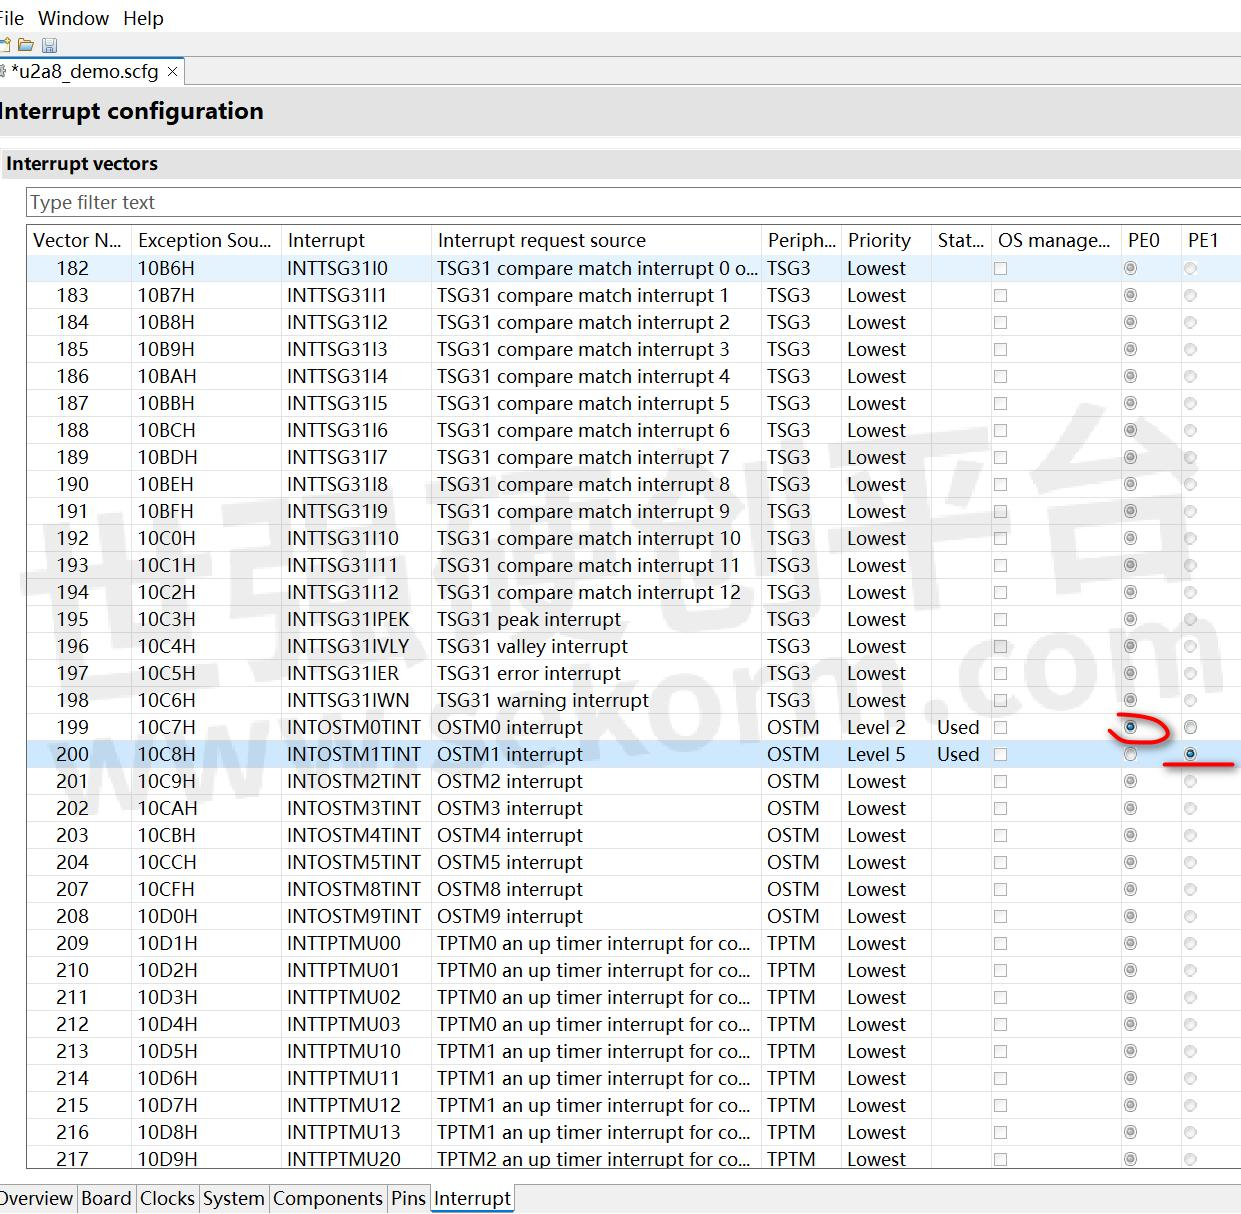Go to the Board tab

click(x=106, y=1198)
